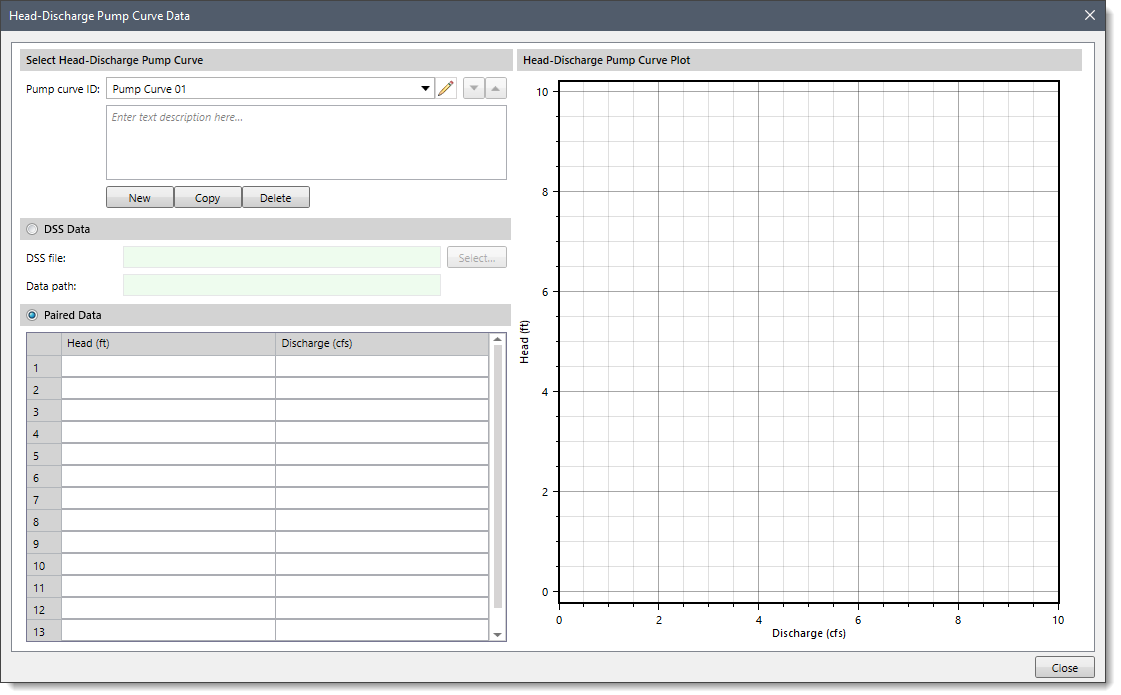Click the Head cell in row 1
The height and width of the screenshot is (695, 1121).
[x=168, y=367]
